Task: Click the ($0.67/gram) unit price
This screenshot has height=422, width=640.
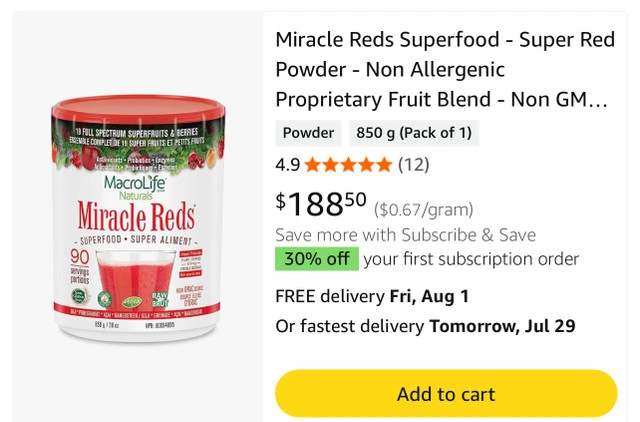Action: coord(423,209)
